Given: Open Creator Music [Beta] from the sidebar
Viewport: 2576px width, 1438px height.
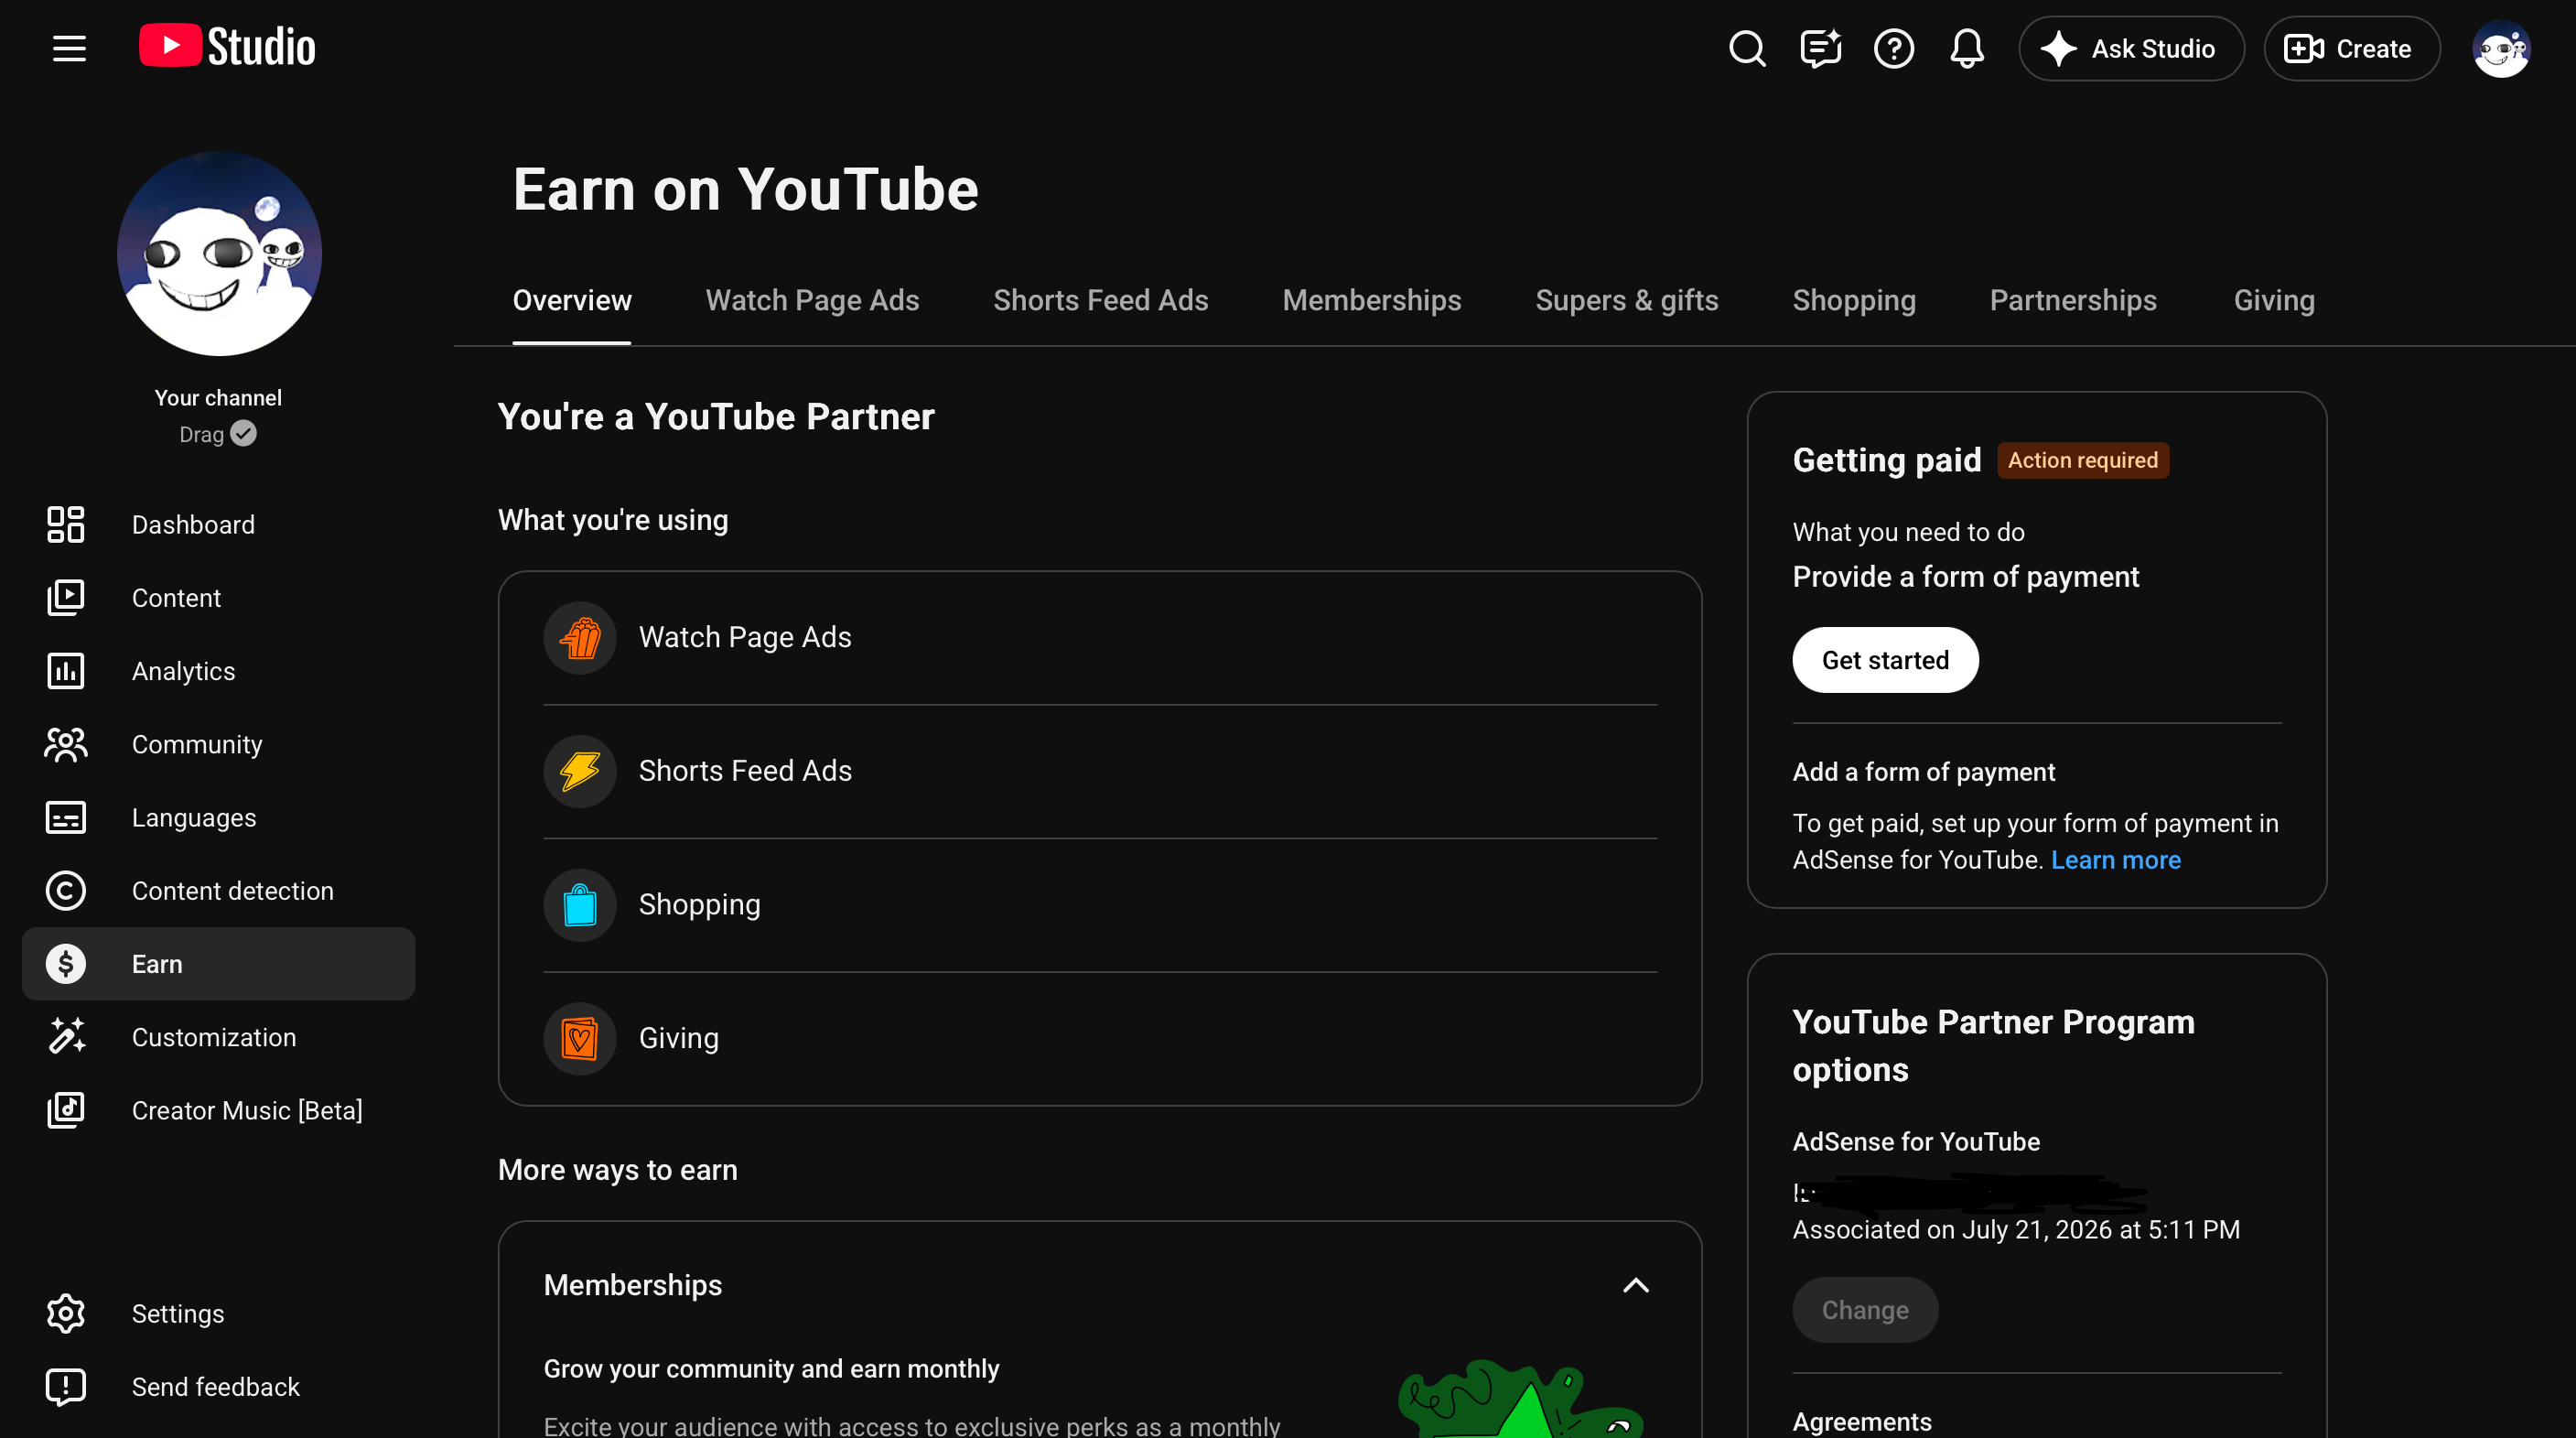Looking at the screenshot, I should coord(218,1110).
